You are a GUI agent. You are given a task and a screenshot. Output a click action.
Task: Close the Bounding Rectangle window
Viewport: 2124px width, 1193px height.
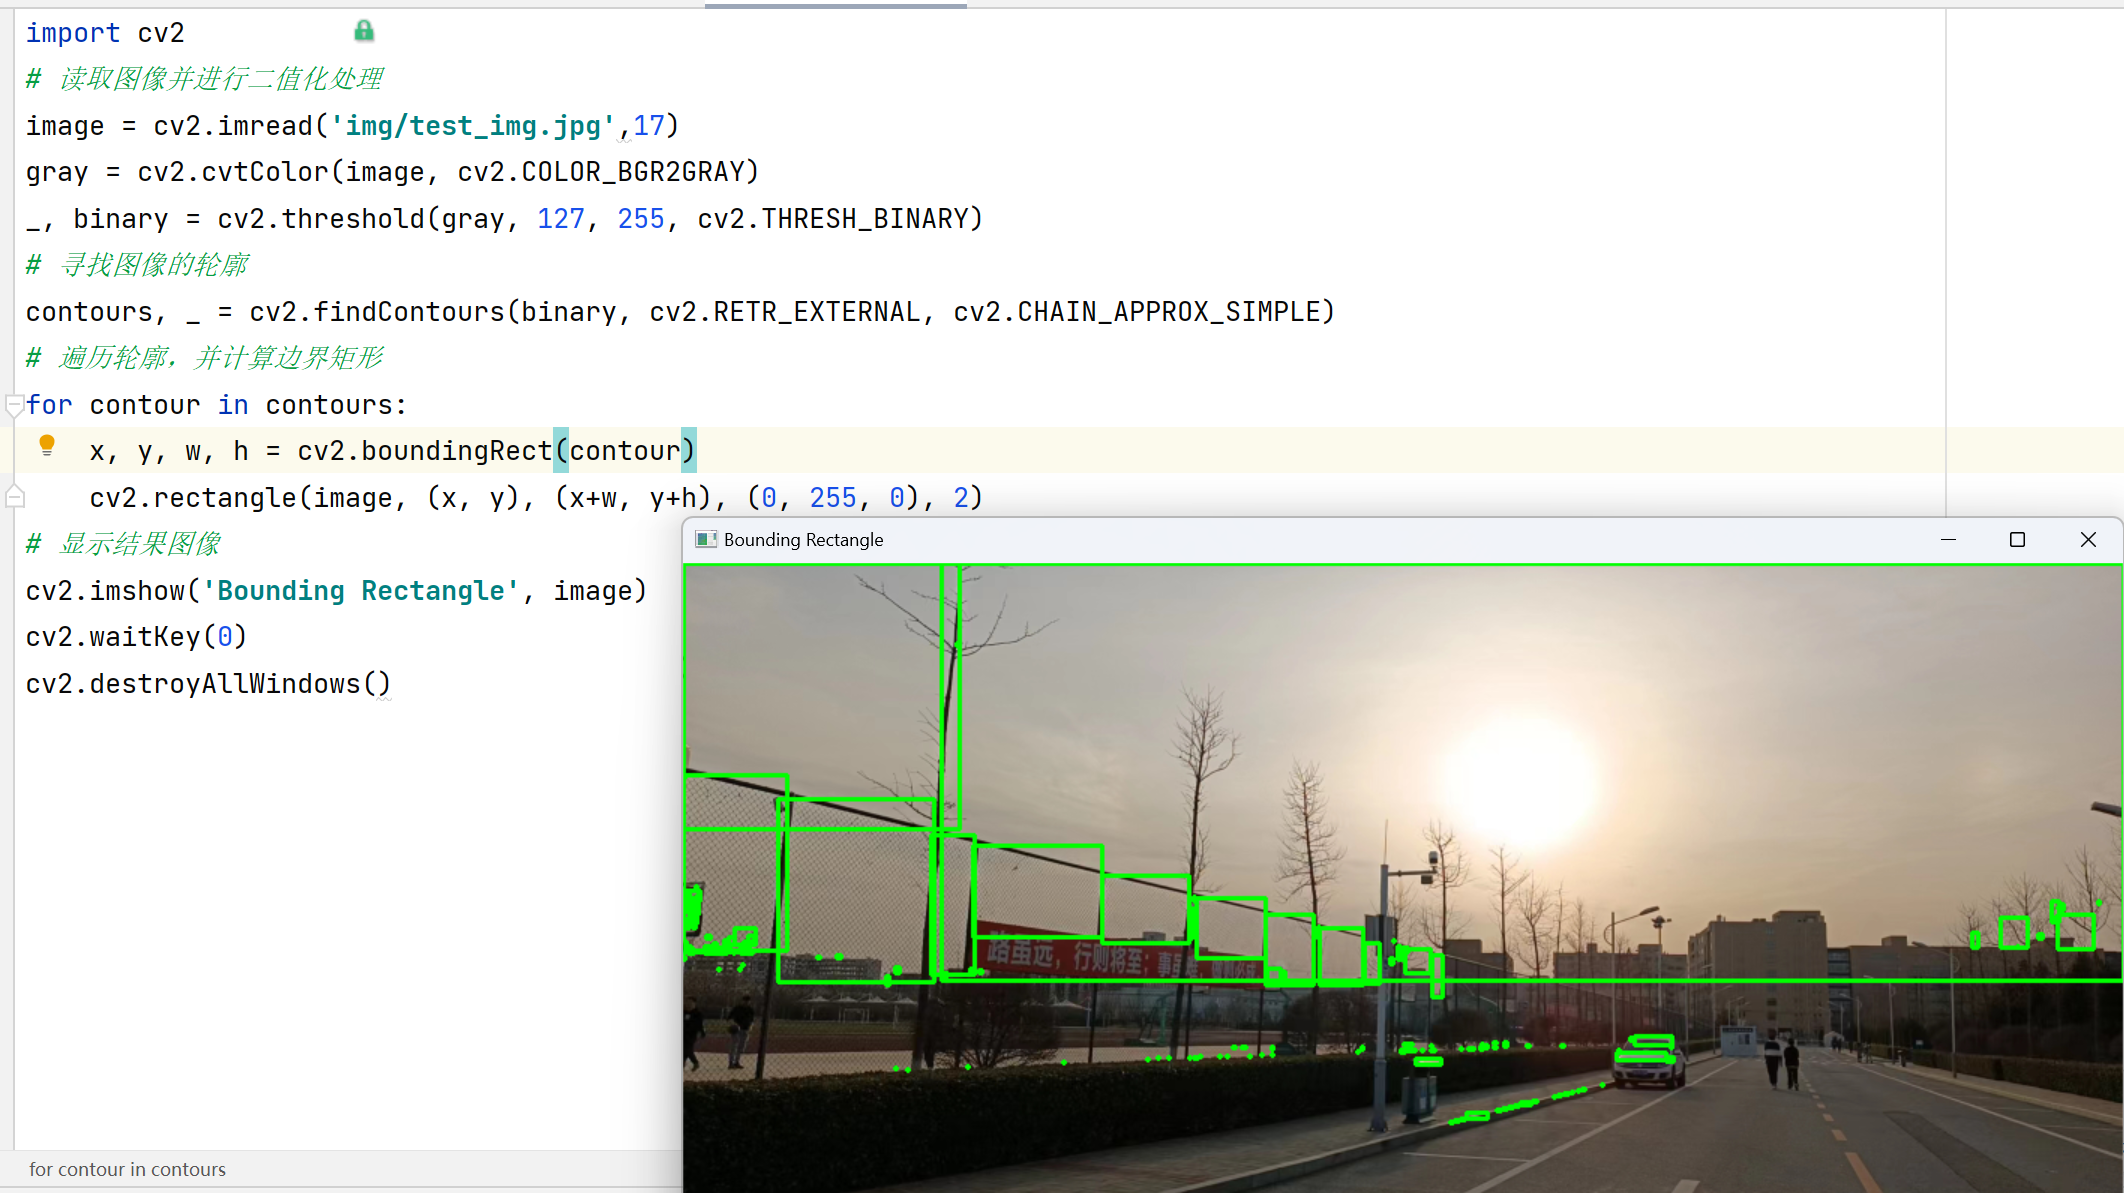(x=2088, y=540)
